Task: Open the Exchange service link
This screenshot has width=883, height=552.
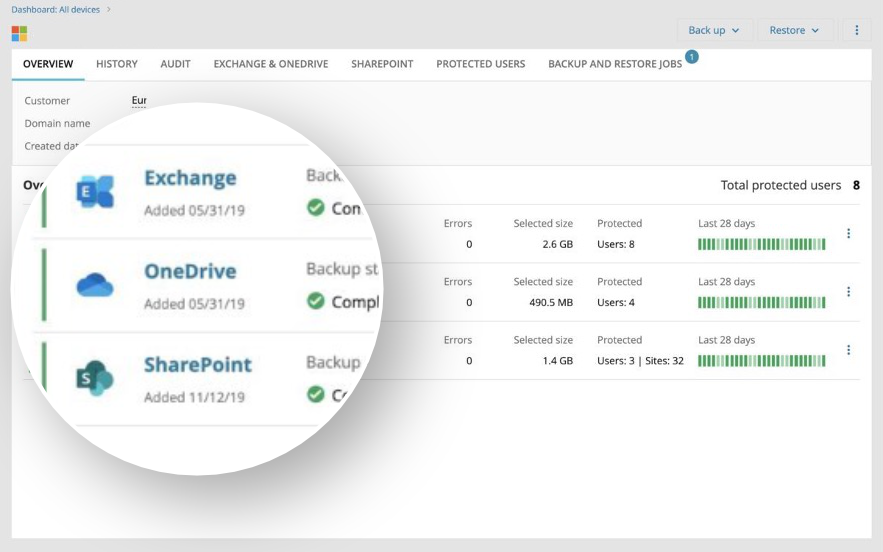Action: click(x=190, y=178)
